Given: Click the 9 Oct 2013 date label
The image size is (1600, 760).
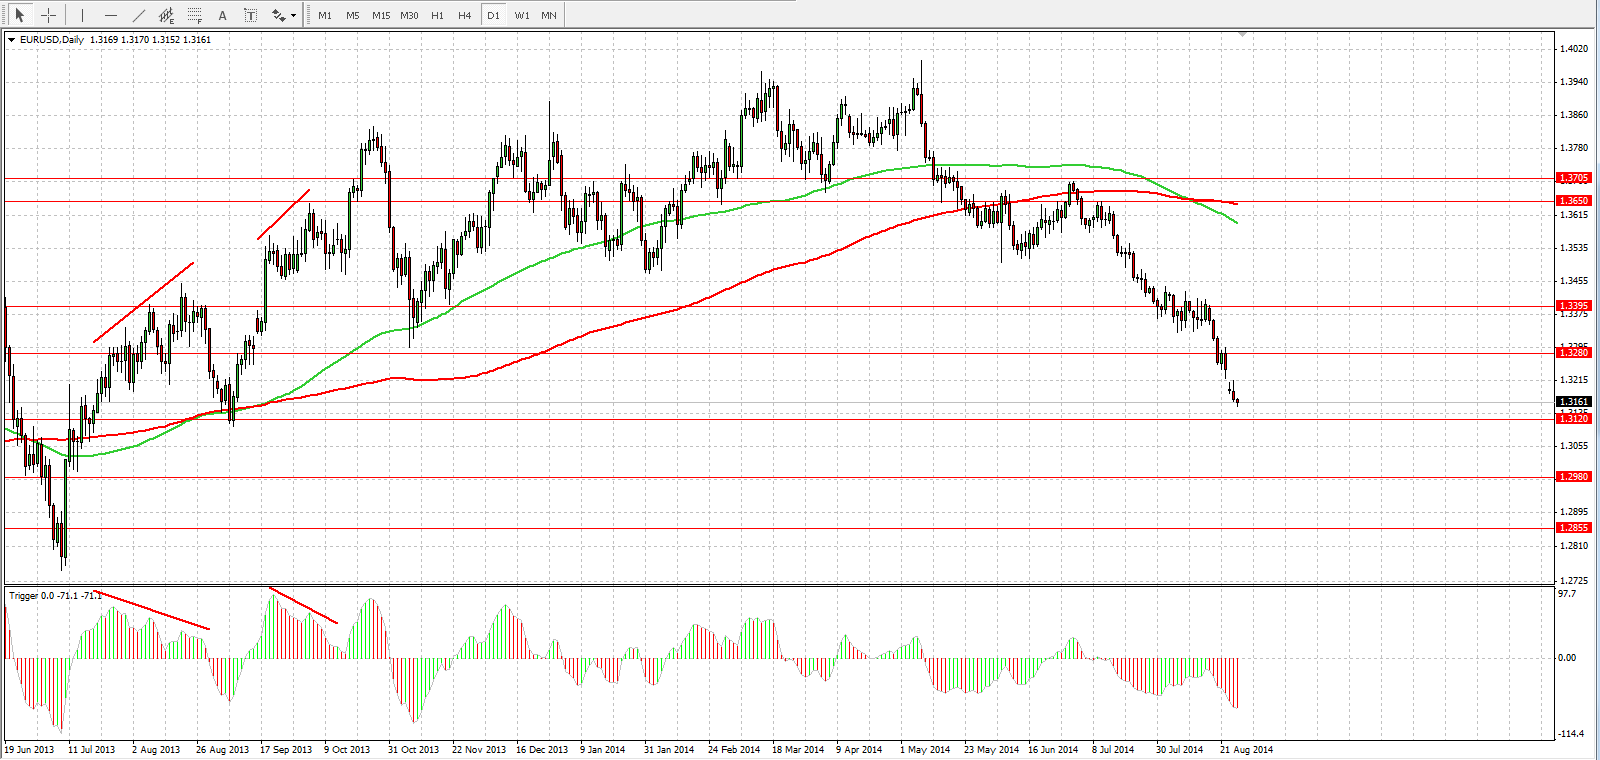Looking at the screenshot, I should click(x=347, y=749).
